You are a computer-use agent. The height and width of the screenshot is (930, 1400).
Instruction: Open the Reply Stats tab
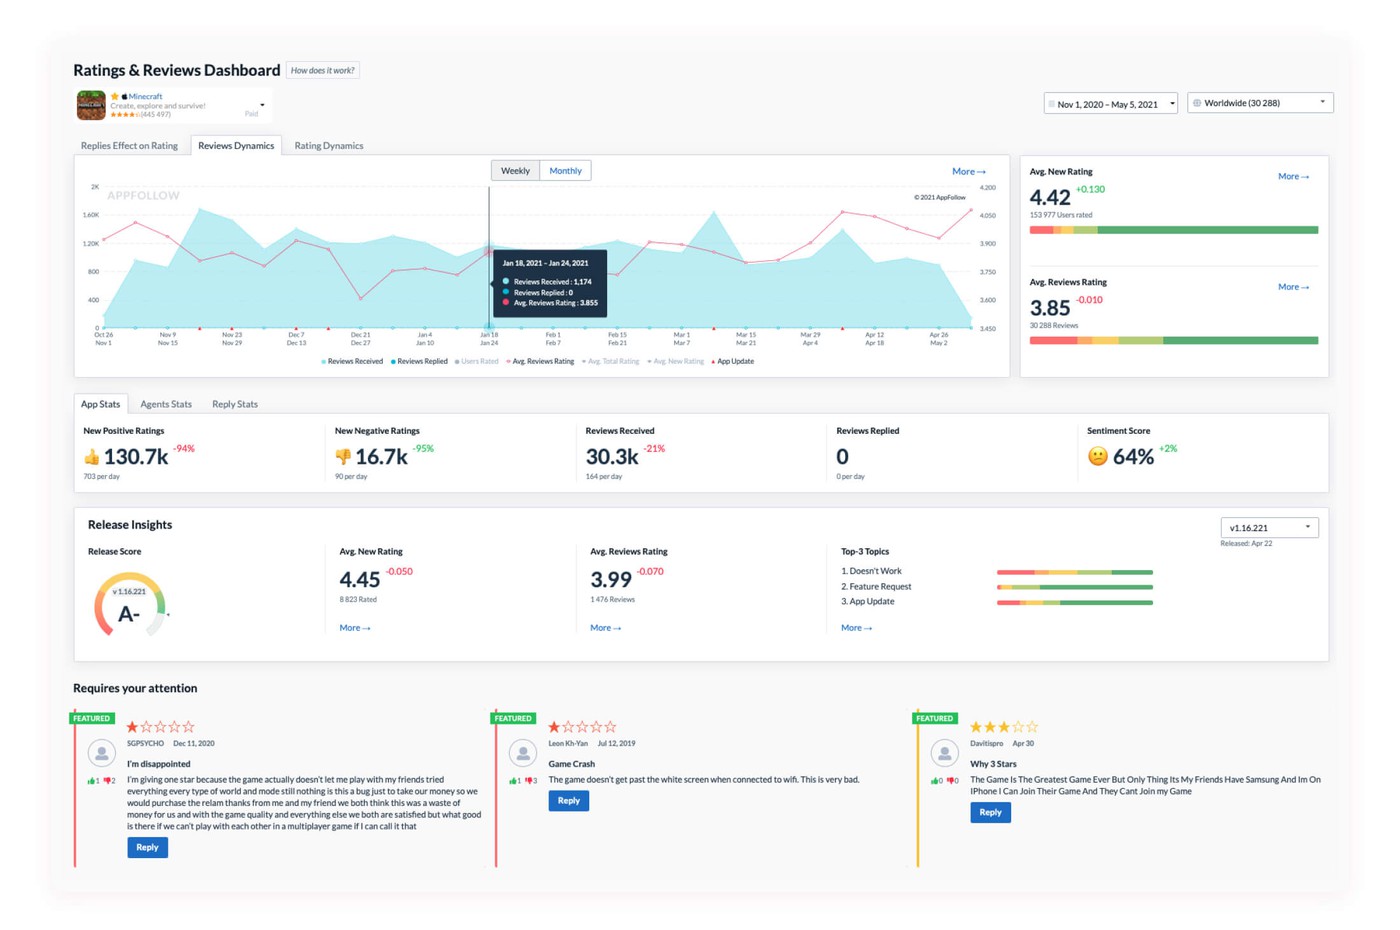(x=235, y=404)
